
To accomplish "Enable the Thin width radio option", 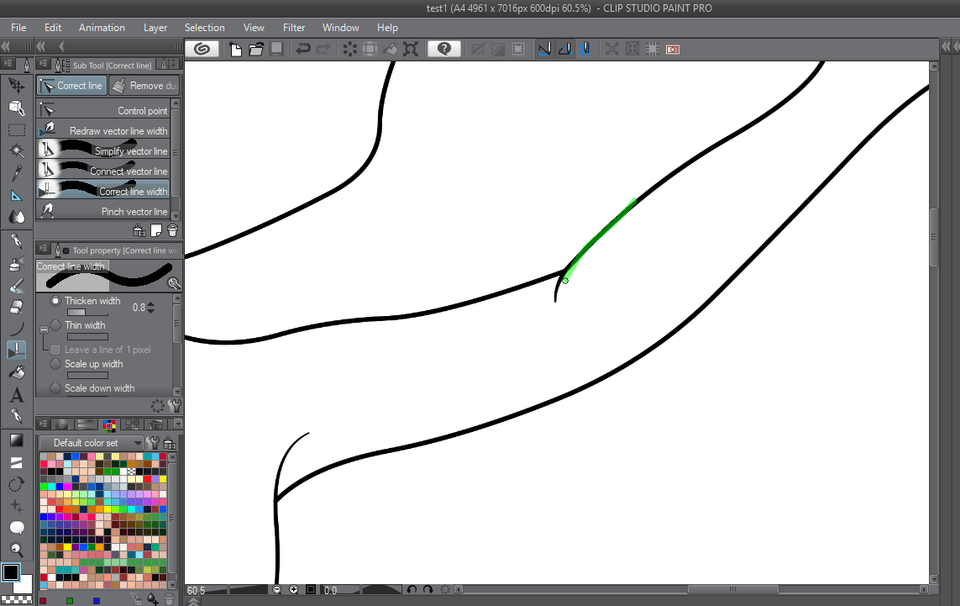I will [55, 325].
